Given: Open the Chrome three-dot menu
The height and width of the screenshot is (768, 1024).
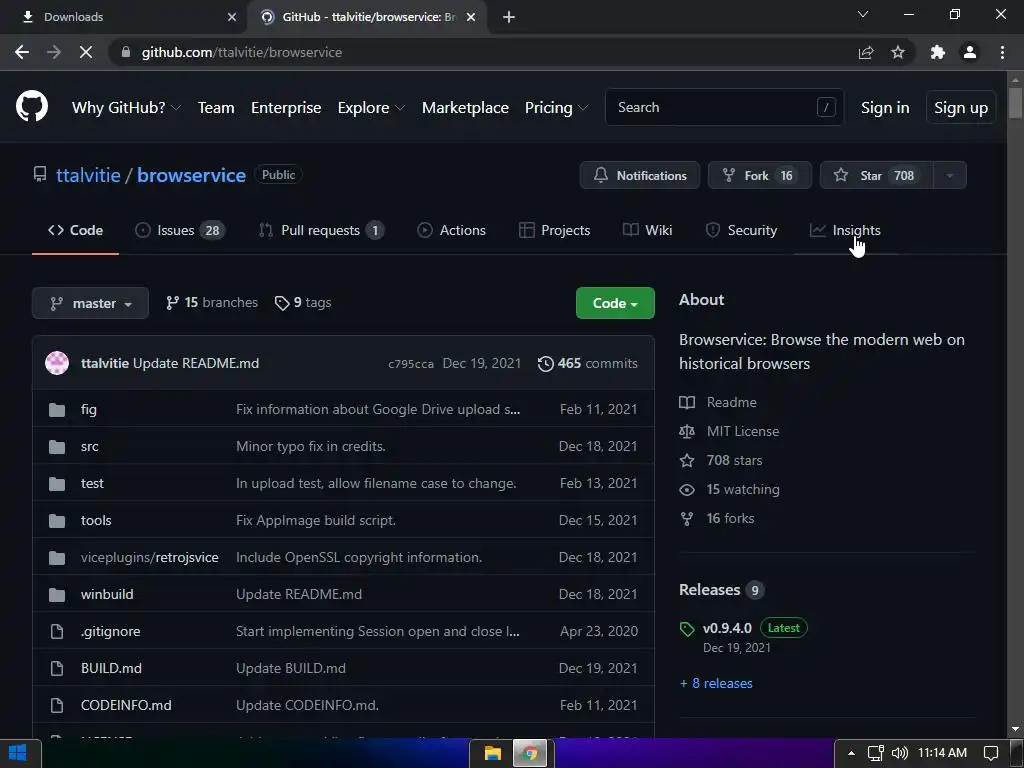Looking at the screenshot, I should [x=1002, y=52].
